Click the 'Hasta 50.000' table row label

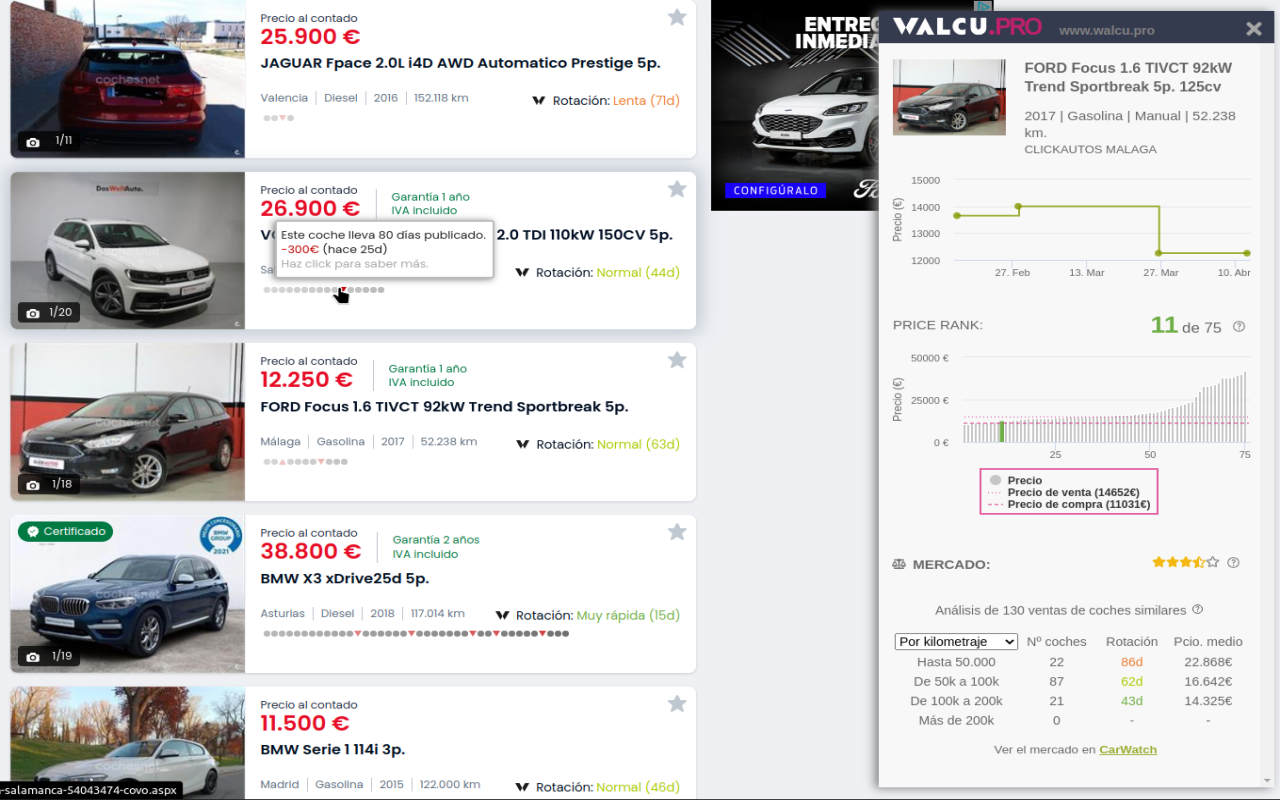pos(956,662)
